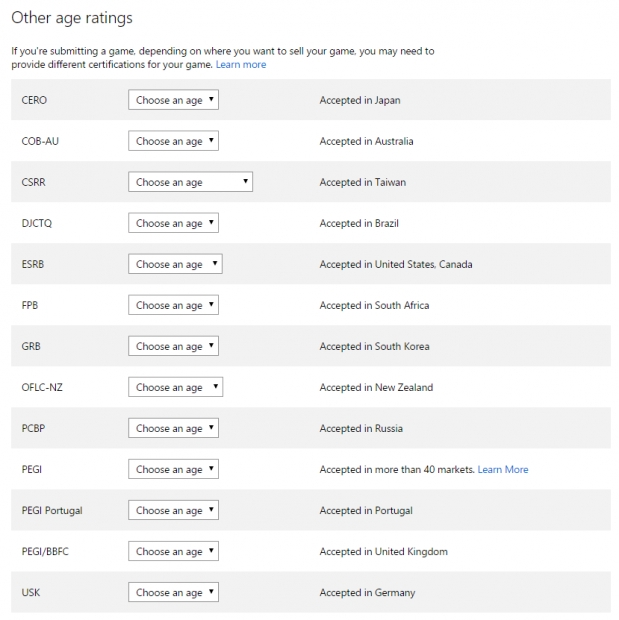Click the CSRR dropdown arrow

tap(245, 181)
